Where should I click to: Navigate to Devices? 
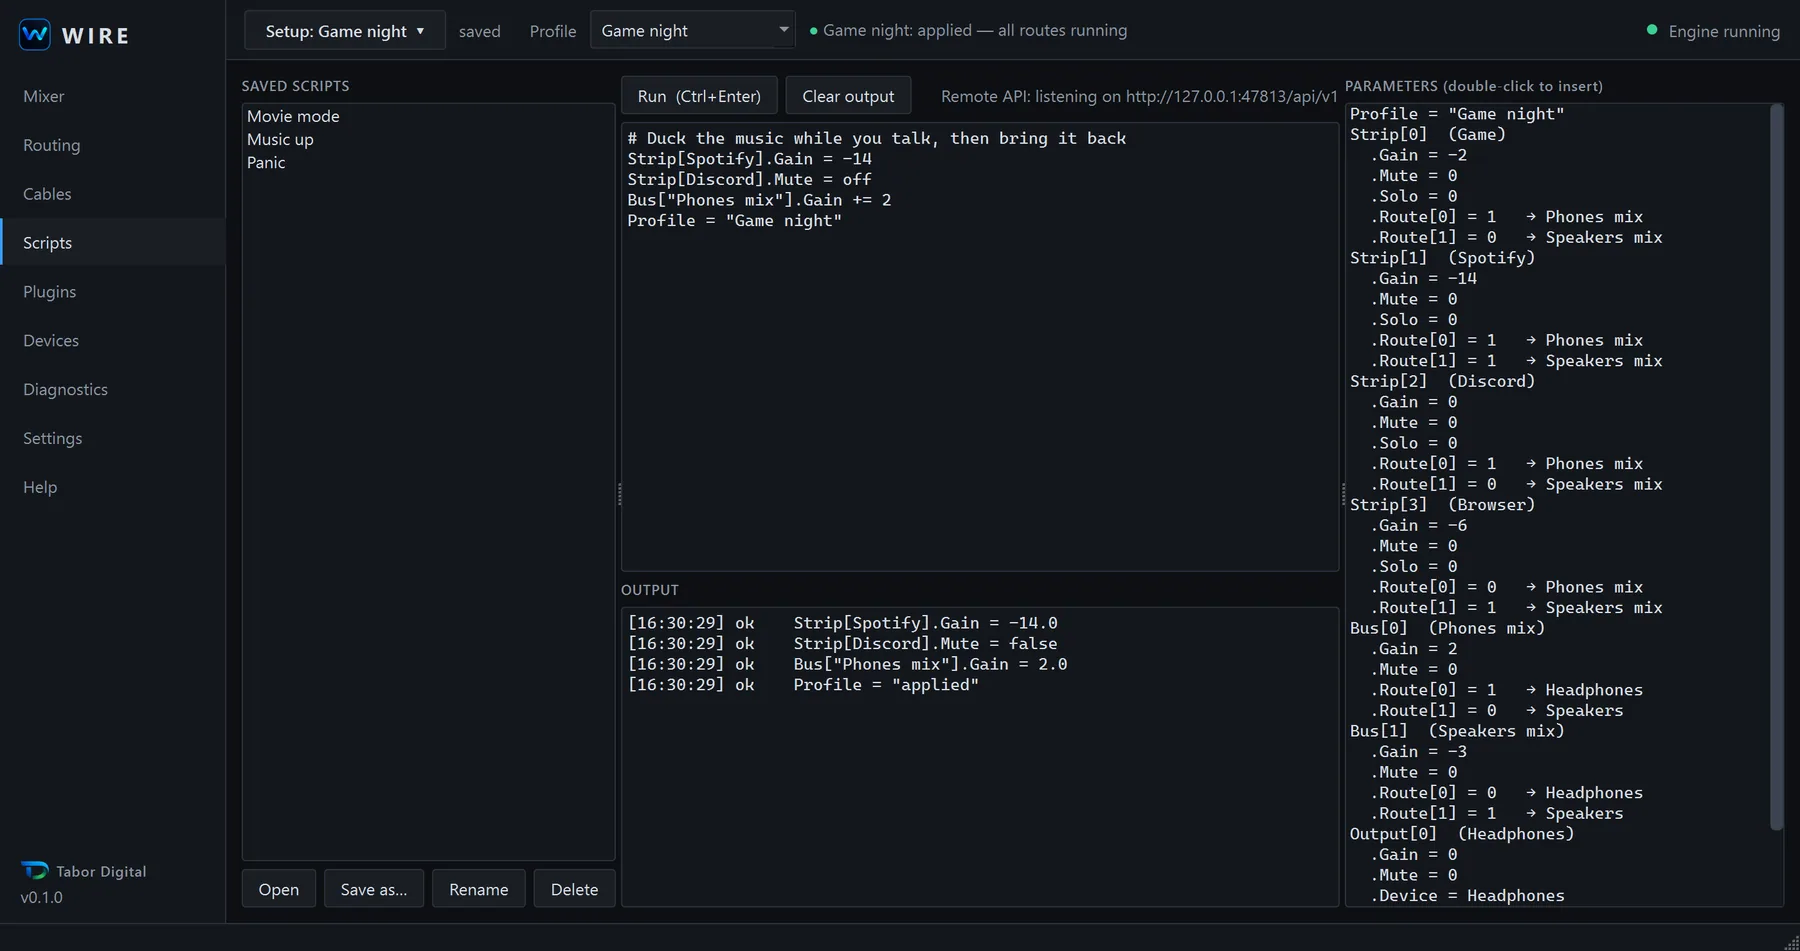(x=112, y=341)
